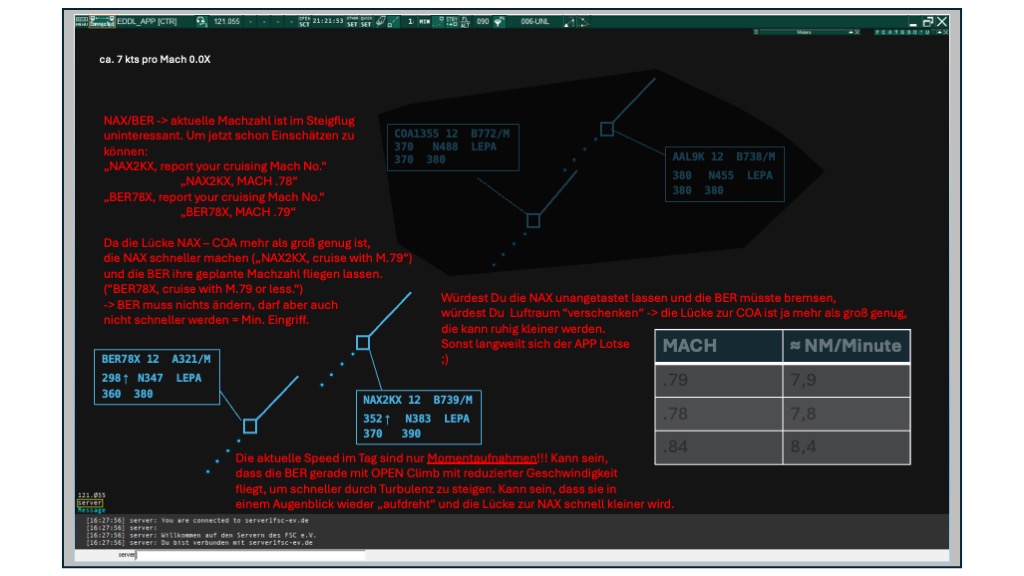Select the AAL9K aircraft target symbol
This screenshot has height=576, width=1024.
(x=607, y=129)
